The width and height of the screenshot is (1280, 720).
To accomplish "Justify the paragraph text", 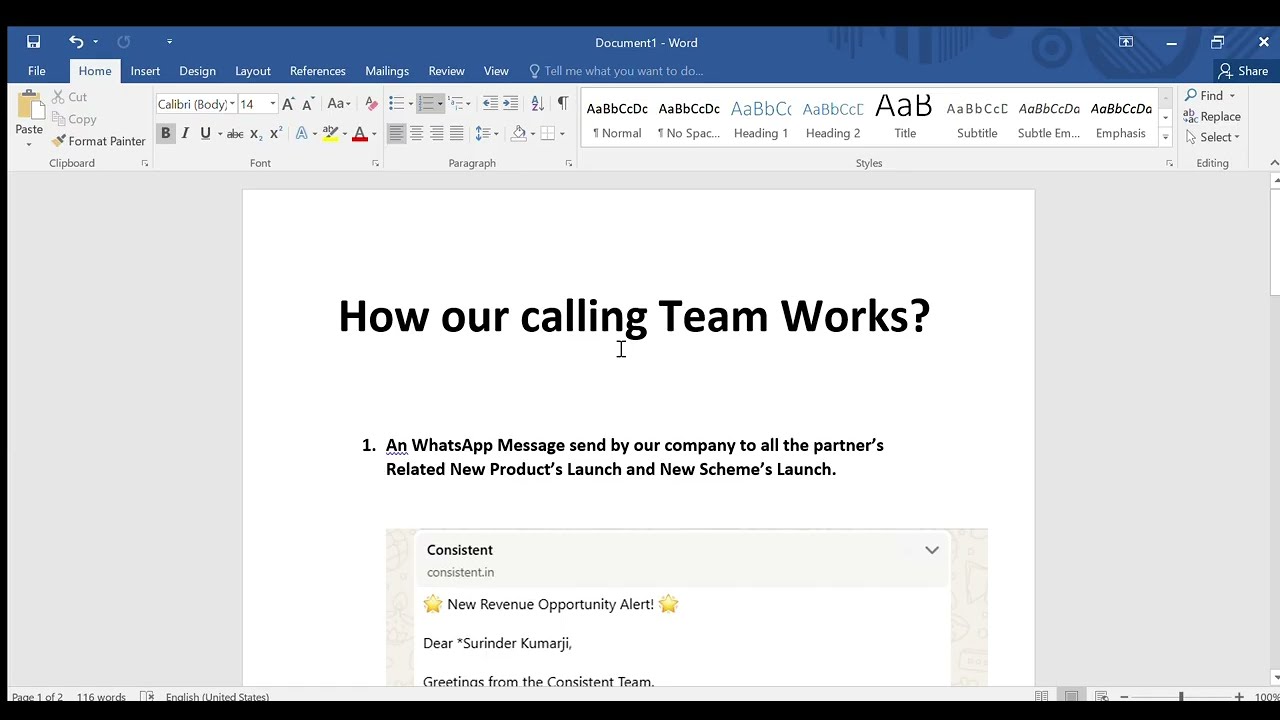I will pos(456,133).
